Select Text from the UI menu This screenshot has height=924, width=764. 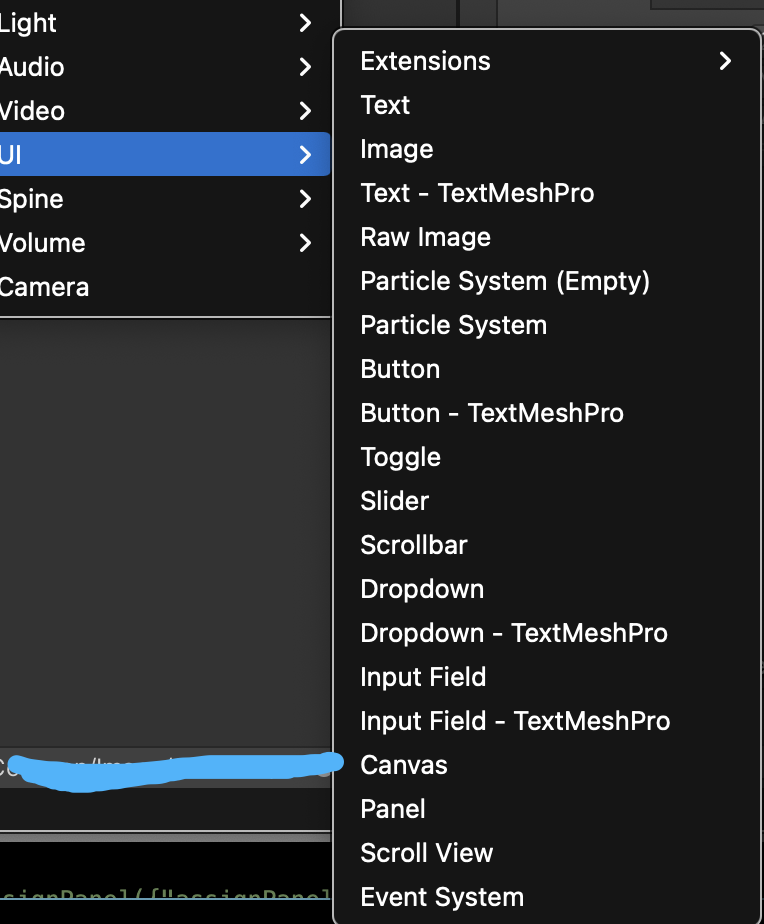click(386, 105)
